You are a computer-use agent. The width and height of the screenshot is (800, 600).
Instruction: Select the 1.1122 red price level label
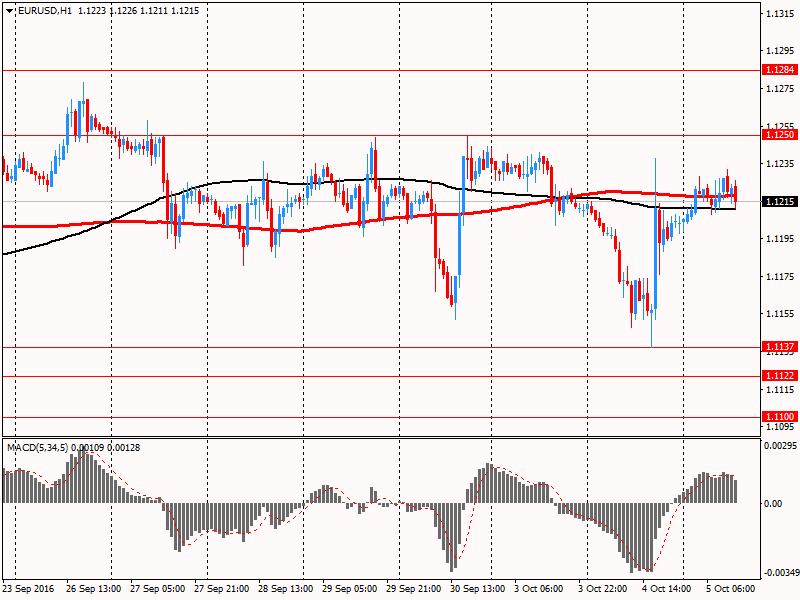780,376
